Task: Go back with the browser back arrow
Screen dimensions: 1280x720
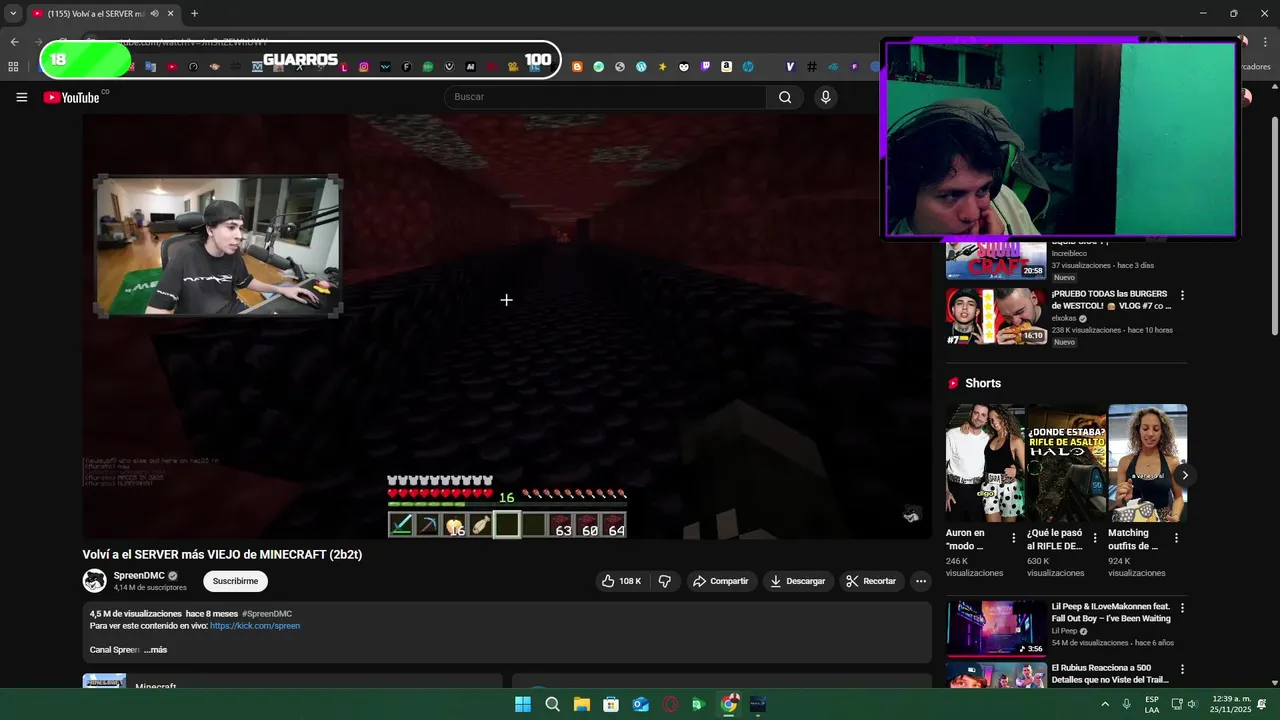Action: tap(14, 41)
